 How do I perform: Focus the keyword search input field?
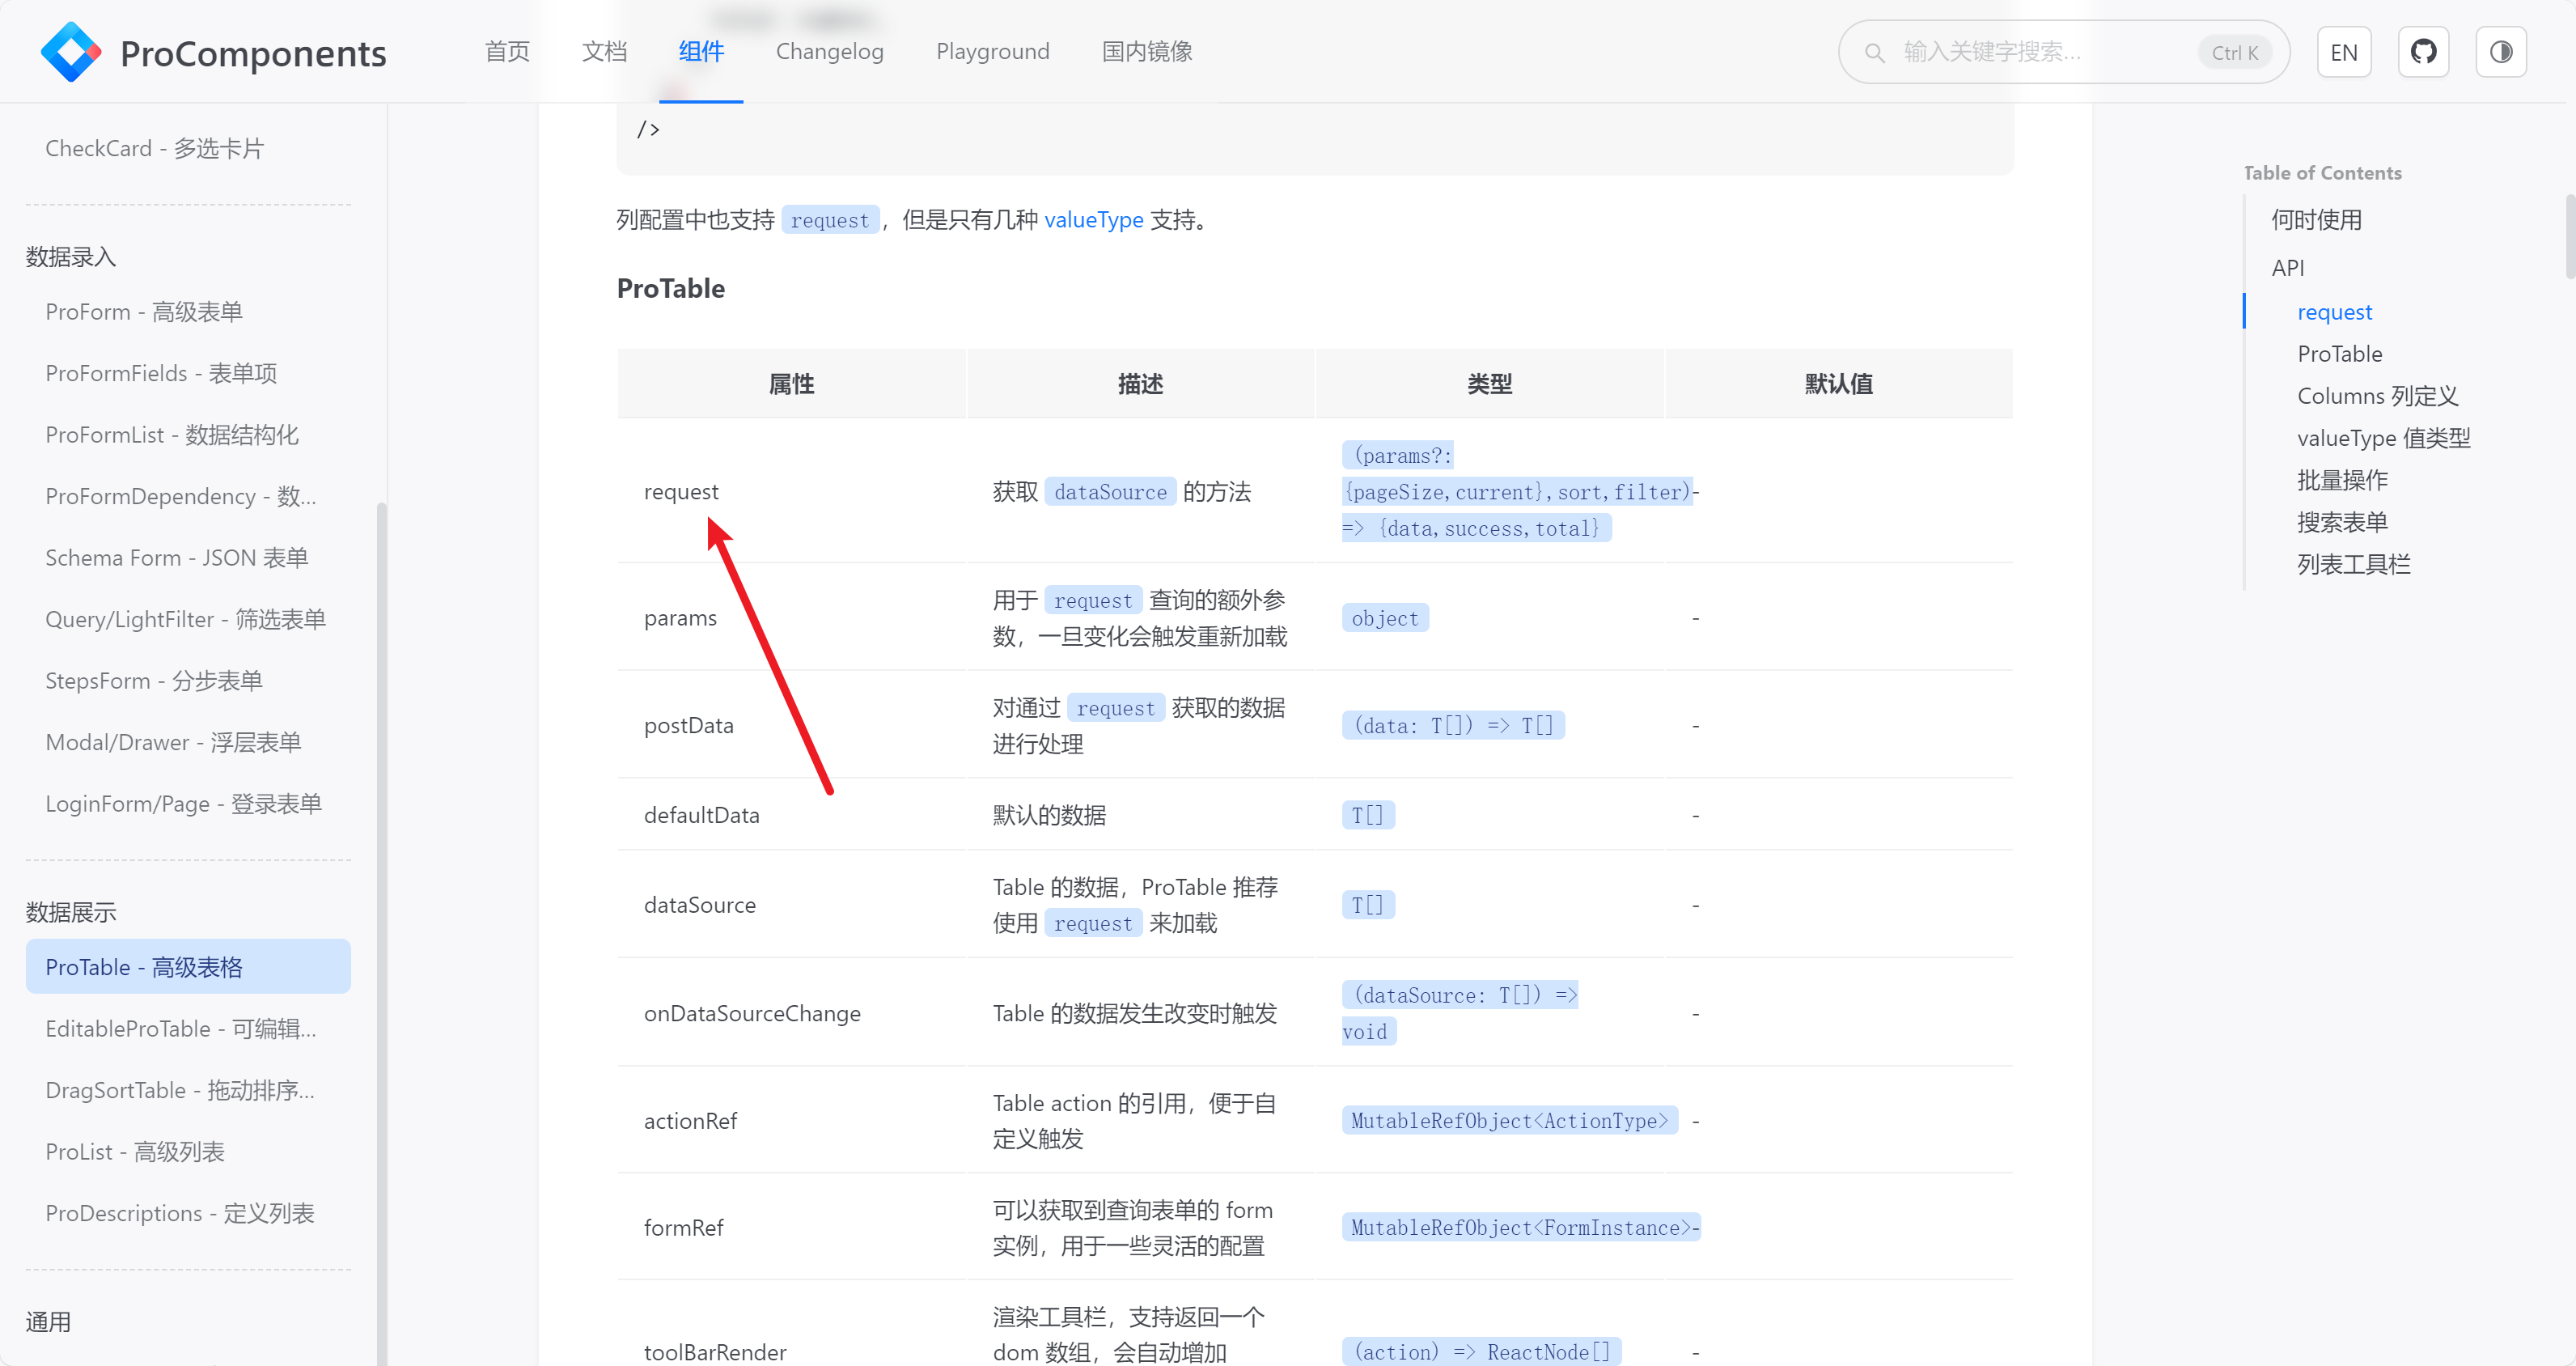[x=2064, y=52]
